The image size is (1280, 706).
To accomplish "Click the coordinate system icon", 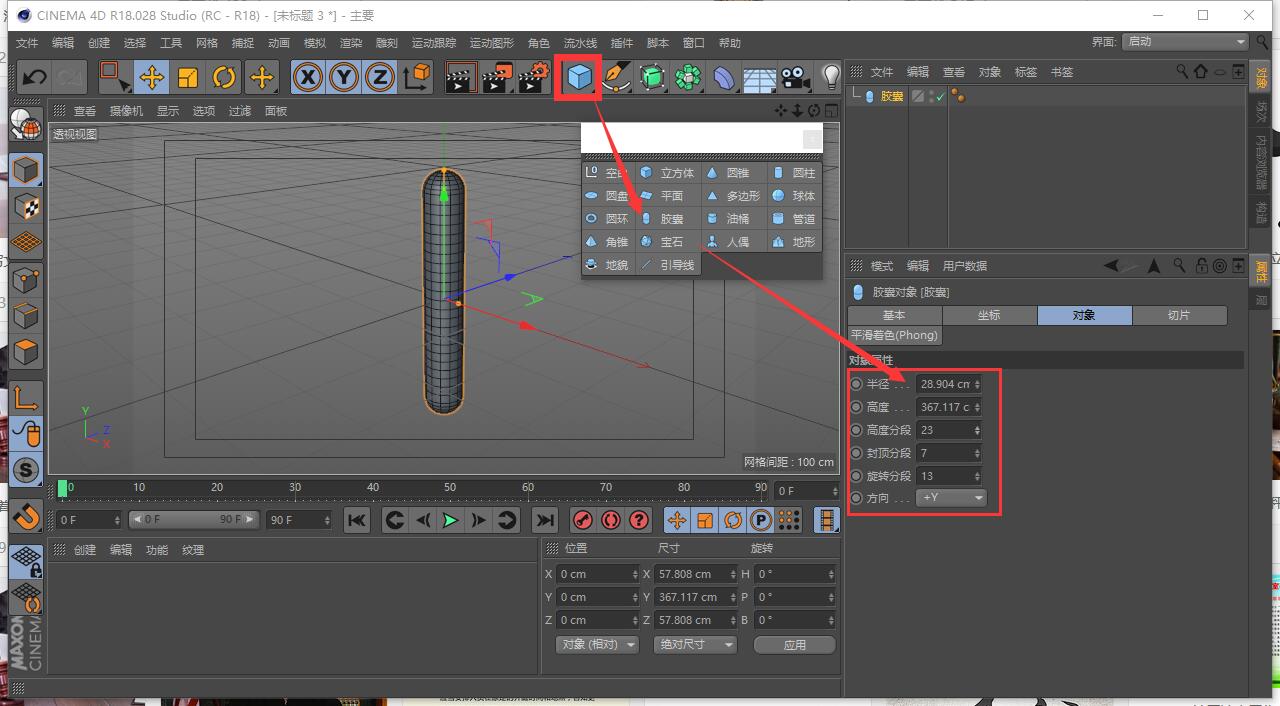I will [416, 77].
